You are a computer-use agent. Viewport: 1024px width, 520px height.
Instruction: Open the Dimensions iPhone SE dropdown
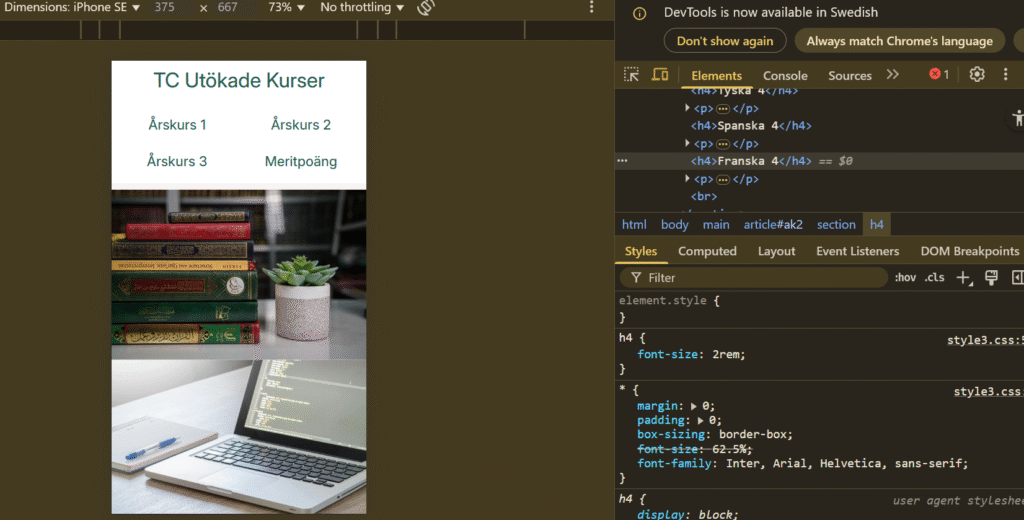(x=72, y=8)
